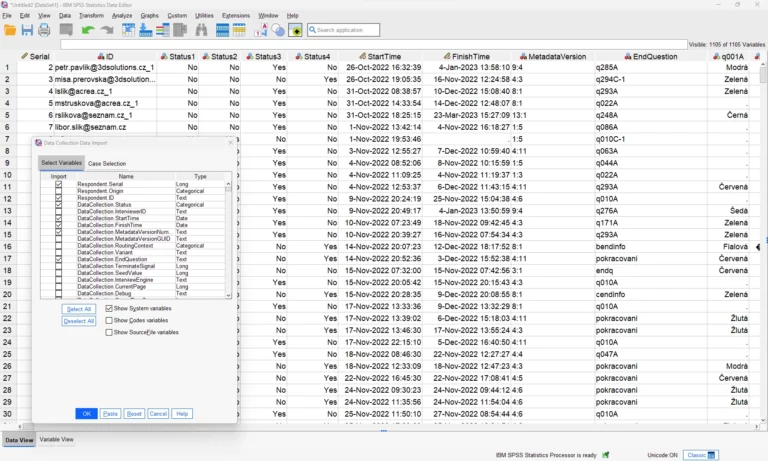Image resolution: width=768 pixels, height=461 pixels.
Task: Click OK in Data Collection Data Import
Action: coord(86,414)
